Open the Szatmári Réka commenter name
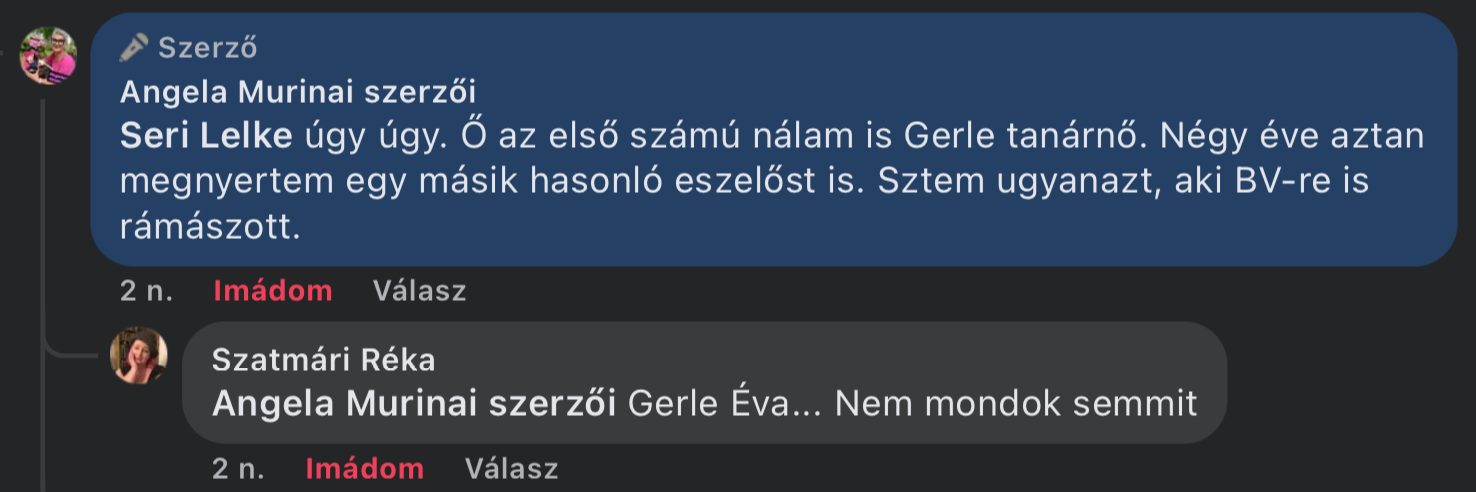Screen dimensions: 1476x492 pos(323,359)
